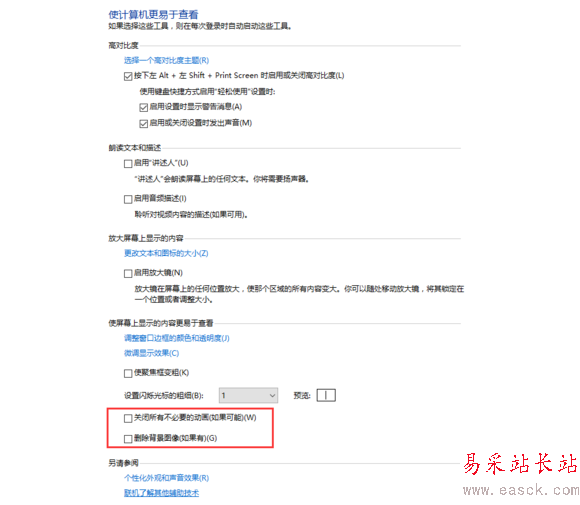Click the cursor thickness preview box
Screen dimensions: 580x505
pos(326,395)
